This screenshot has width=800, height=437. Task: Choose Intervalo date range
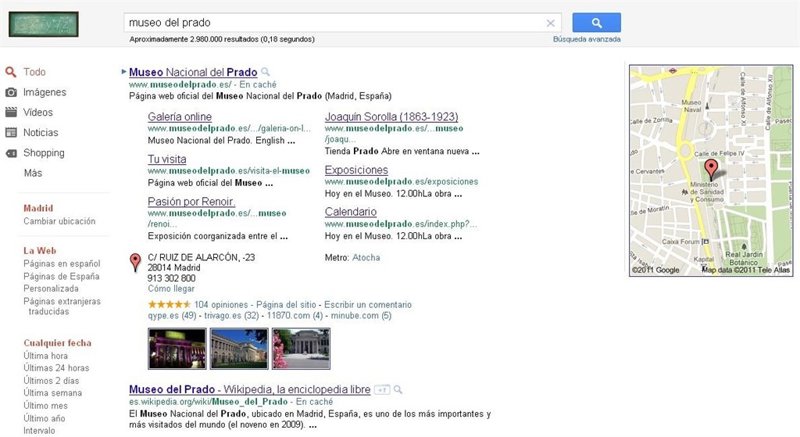[39, 431]
